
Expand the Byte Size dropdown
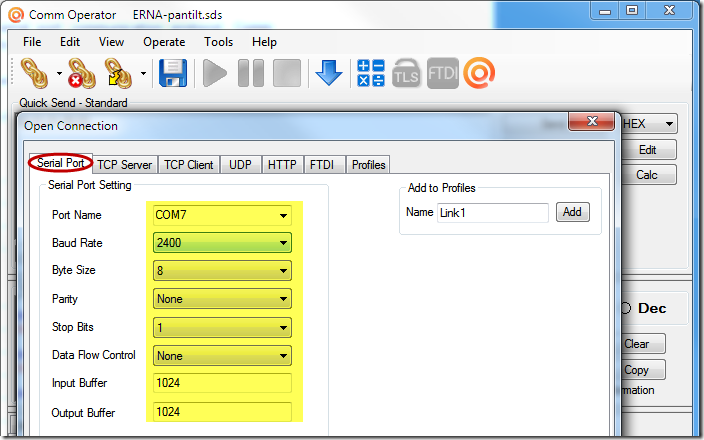coord(222,271)
